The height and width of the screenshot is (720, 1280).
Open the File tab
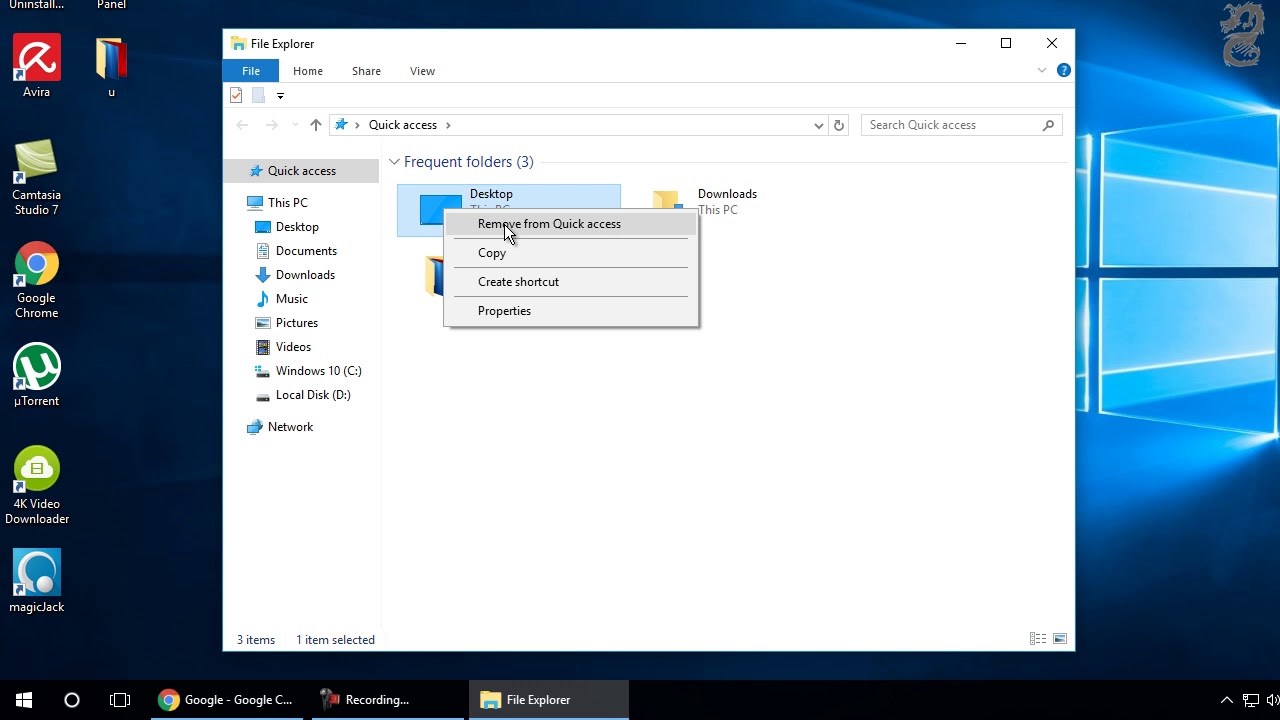[251, 71]
